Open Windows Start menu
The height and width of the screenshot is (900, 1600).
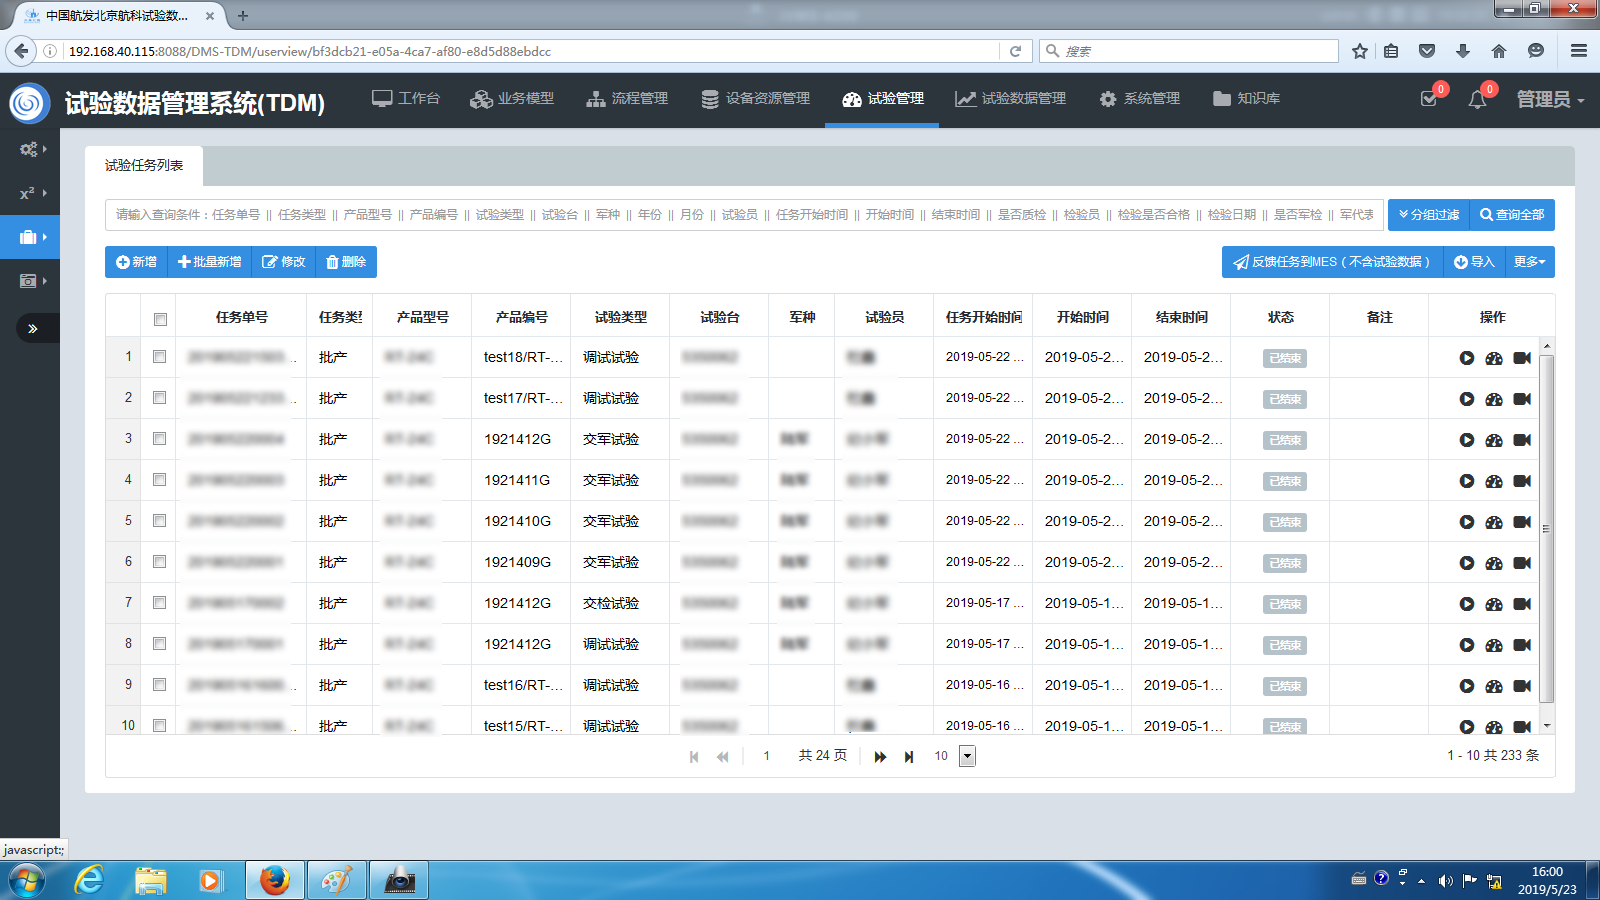coord(27,881)
